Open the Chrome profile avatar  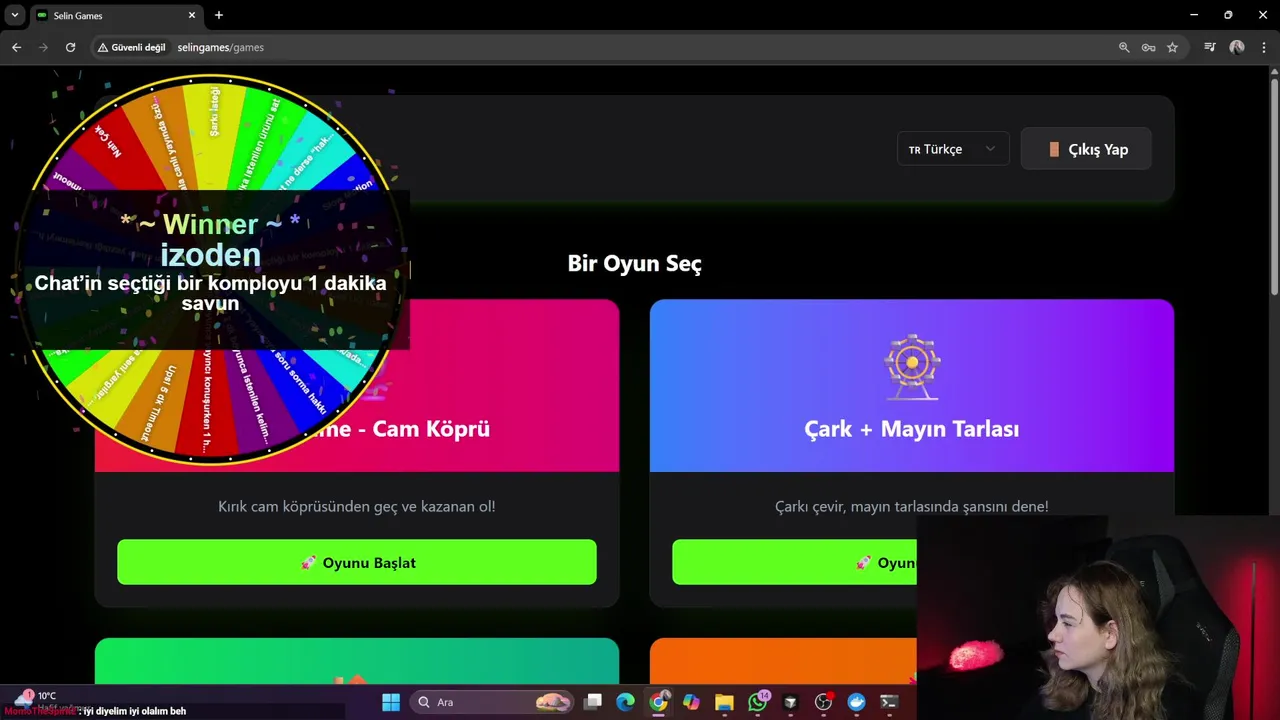[1237, 47]
